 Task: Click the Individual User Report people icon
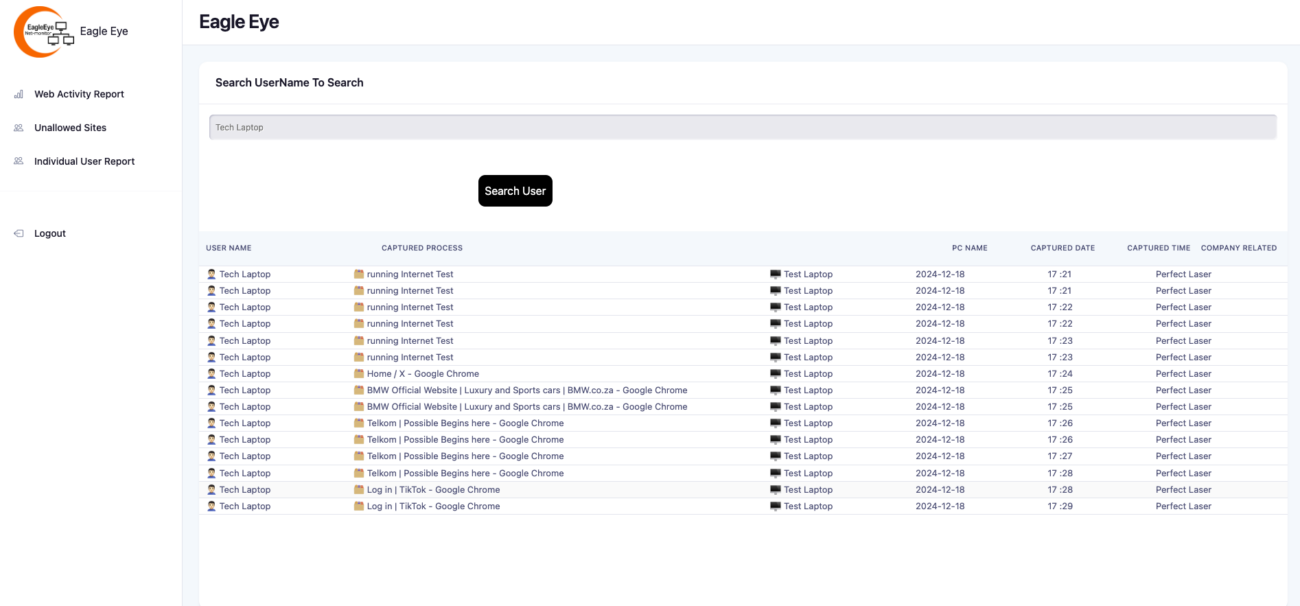point(18,161)
